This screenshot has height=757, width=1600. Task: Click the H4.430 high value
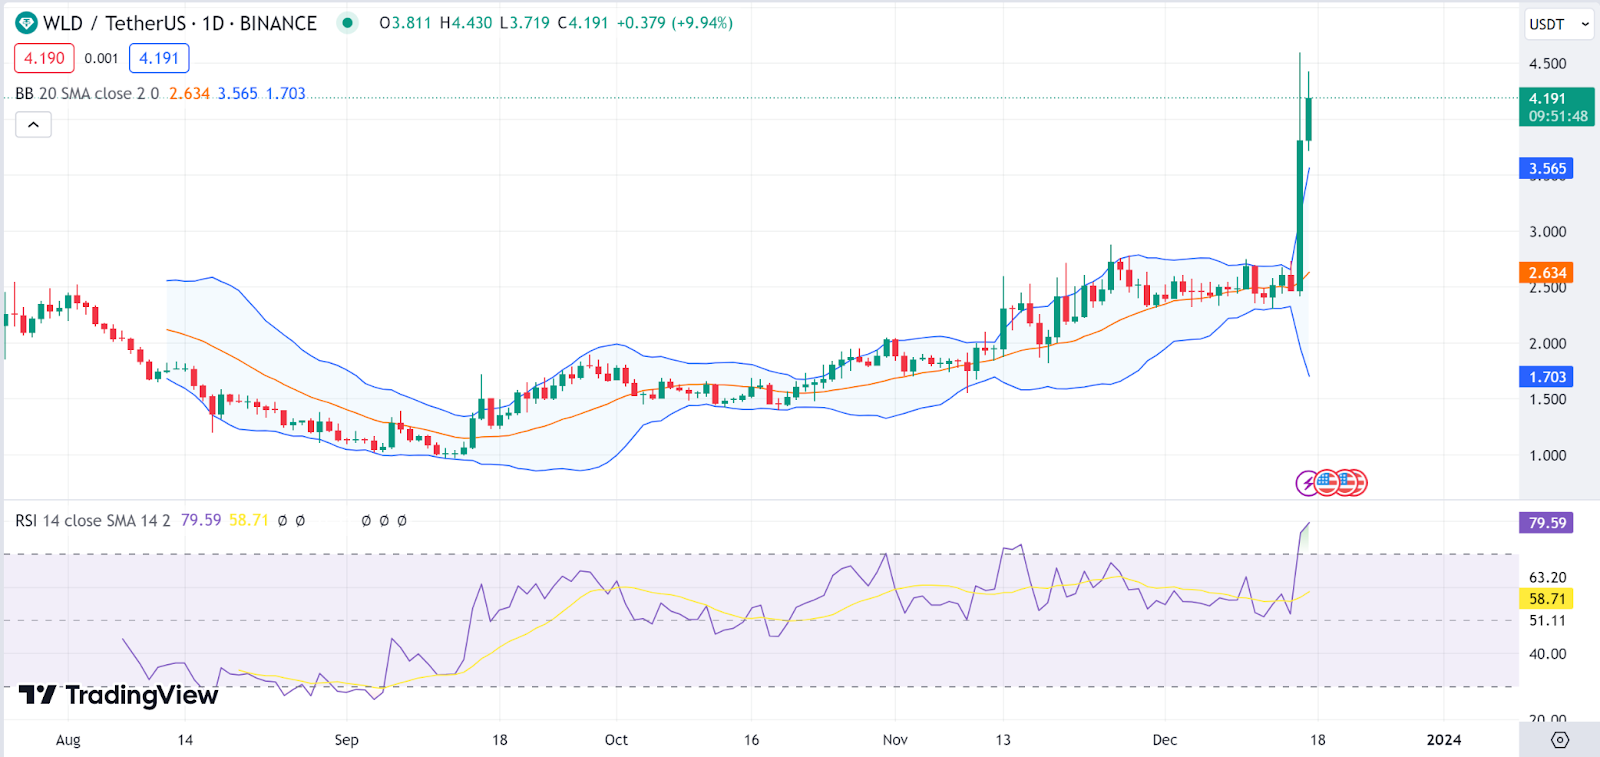pos(465,23)
